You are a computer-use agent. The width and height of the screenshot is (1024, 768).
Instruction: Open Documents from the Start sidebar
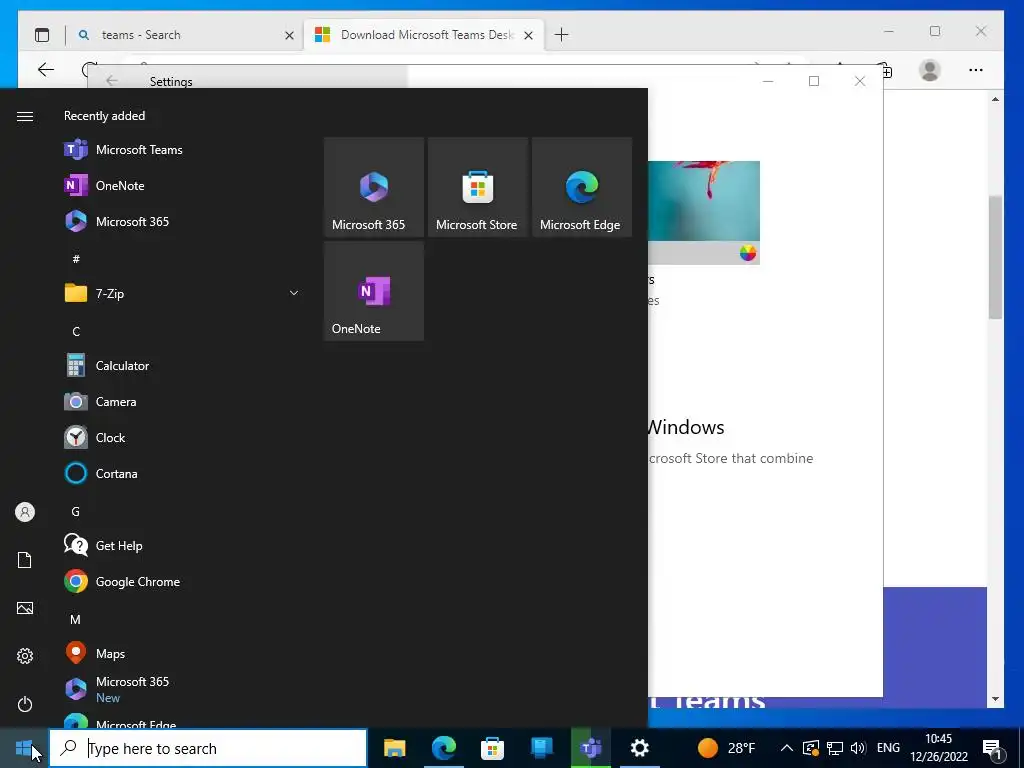[x=25, y=560]
